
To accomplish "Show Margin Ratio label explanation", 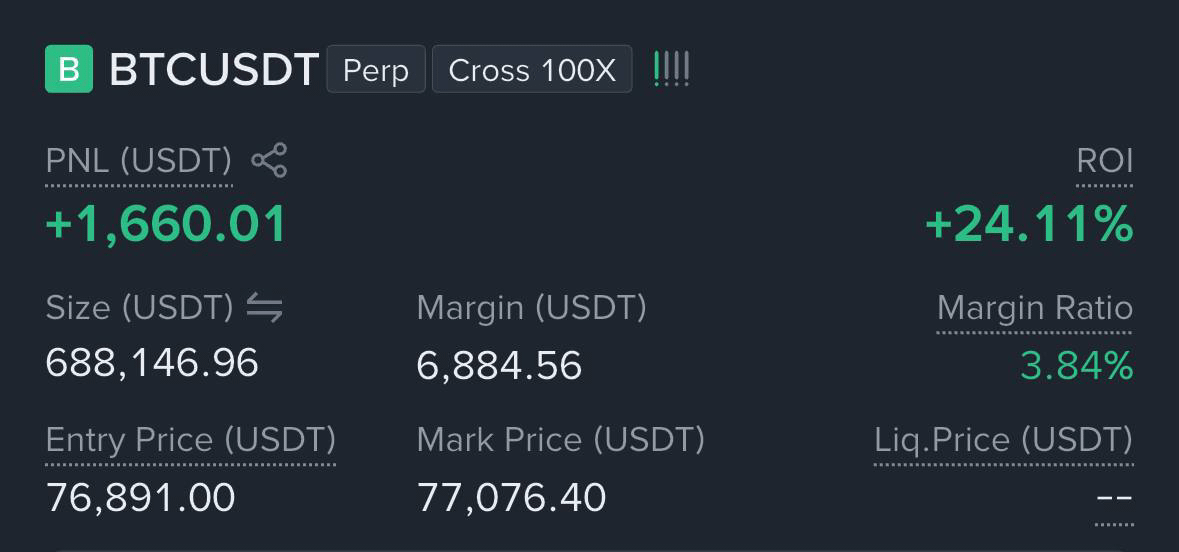I will click(1035, 308).
